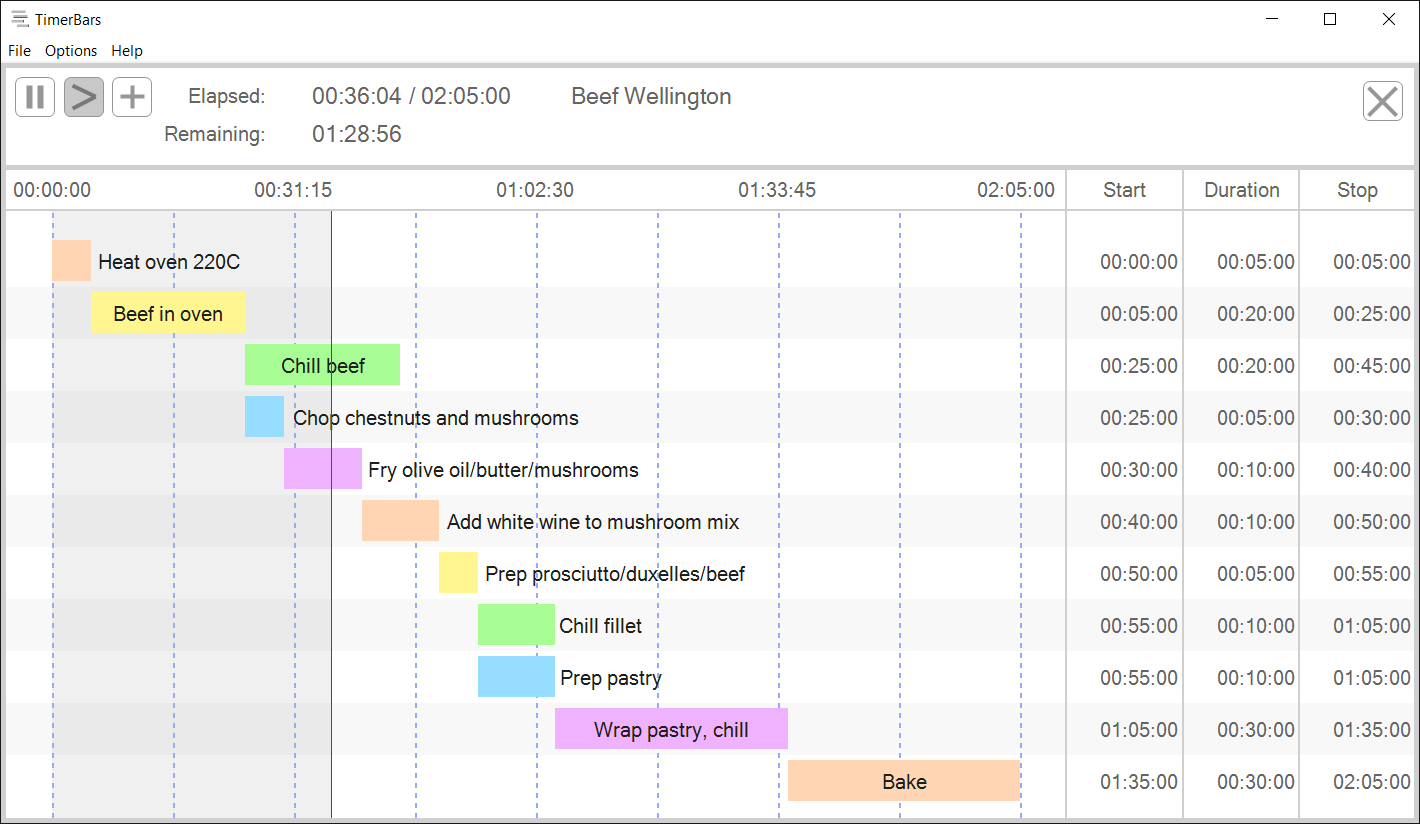Click the Start column header
The width and height of the screenshot is (1420, 825).
[x=1124, y=190]
